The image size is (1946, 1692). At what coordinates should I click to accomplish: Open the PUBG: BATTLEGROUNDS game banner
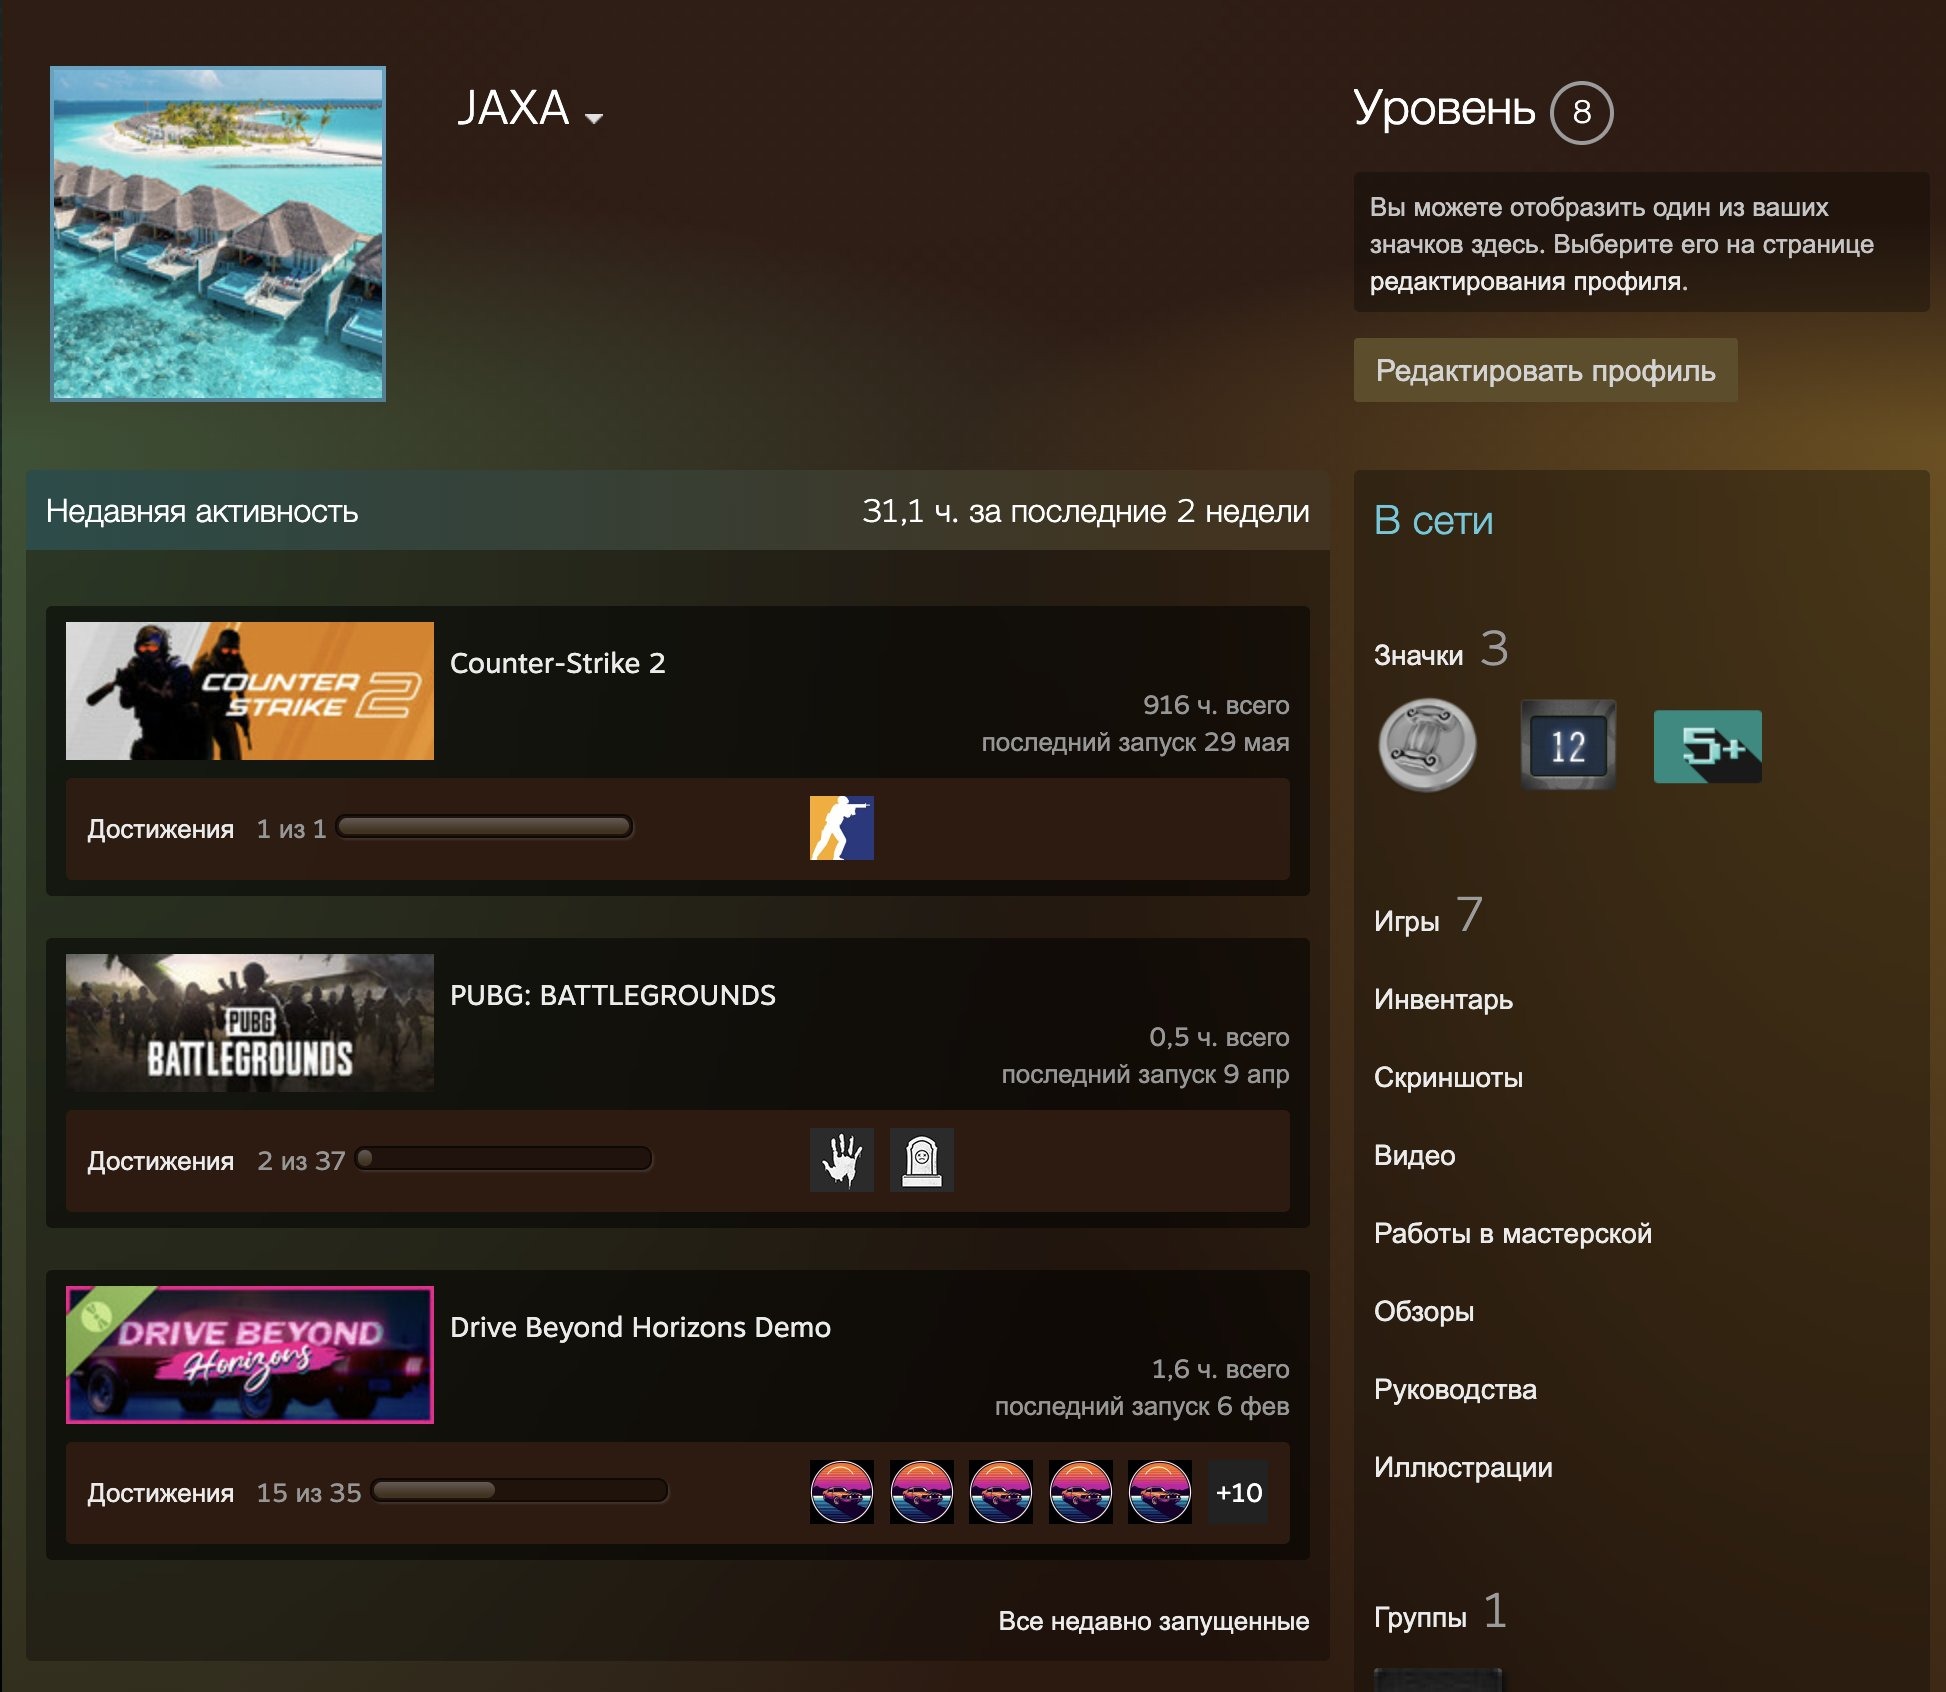point(250,1023)
